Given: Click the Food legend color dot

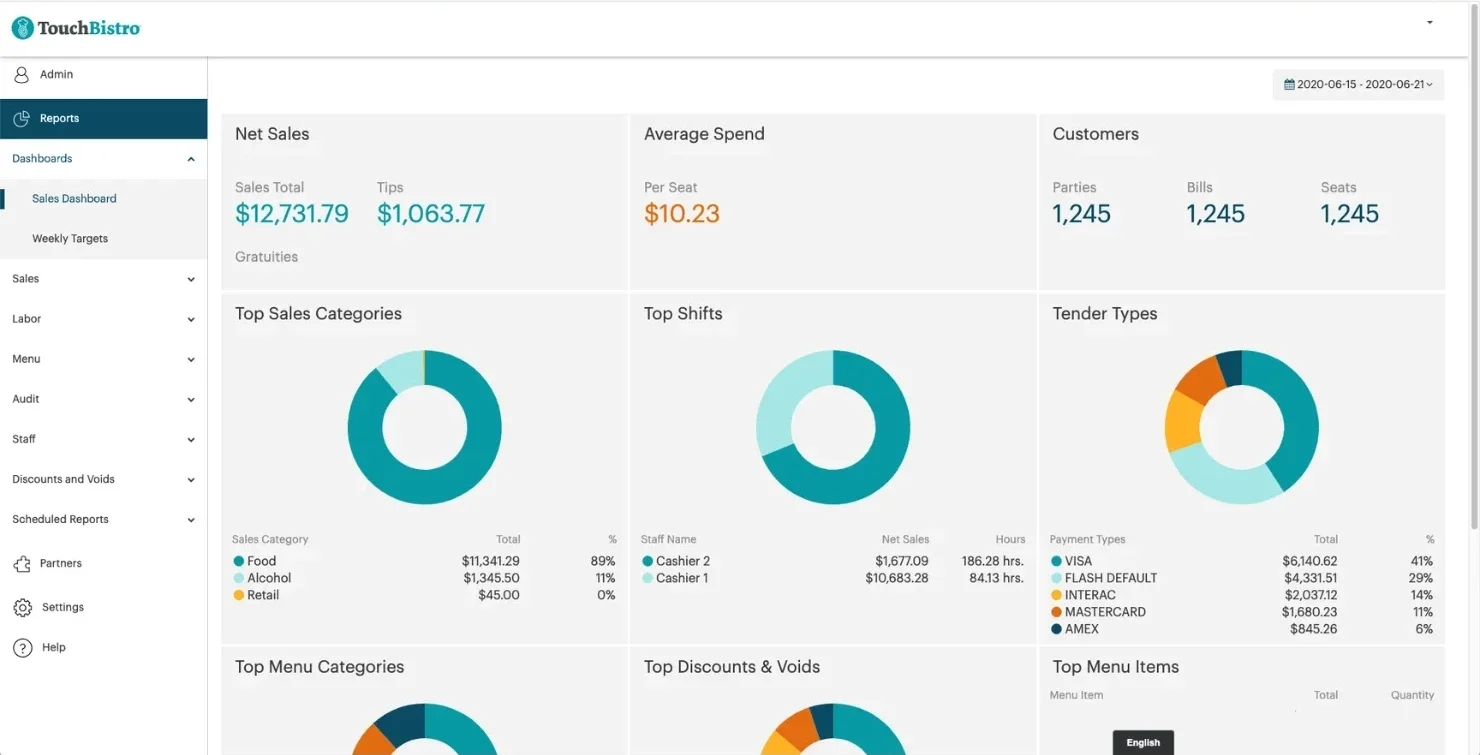Looking at the screenshot, I should pos(239,562).
